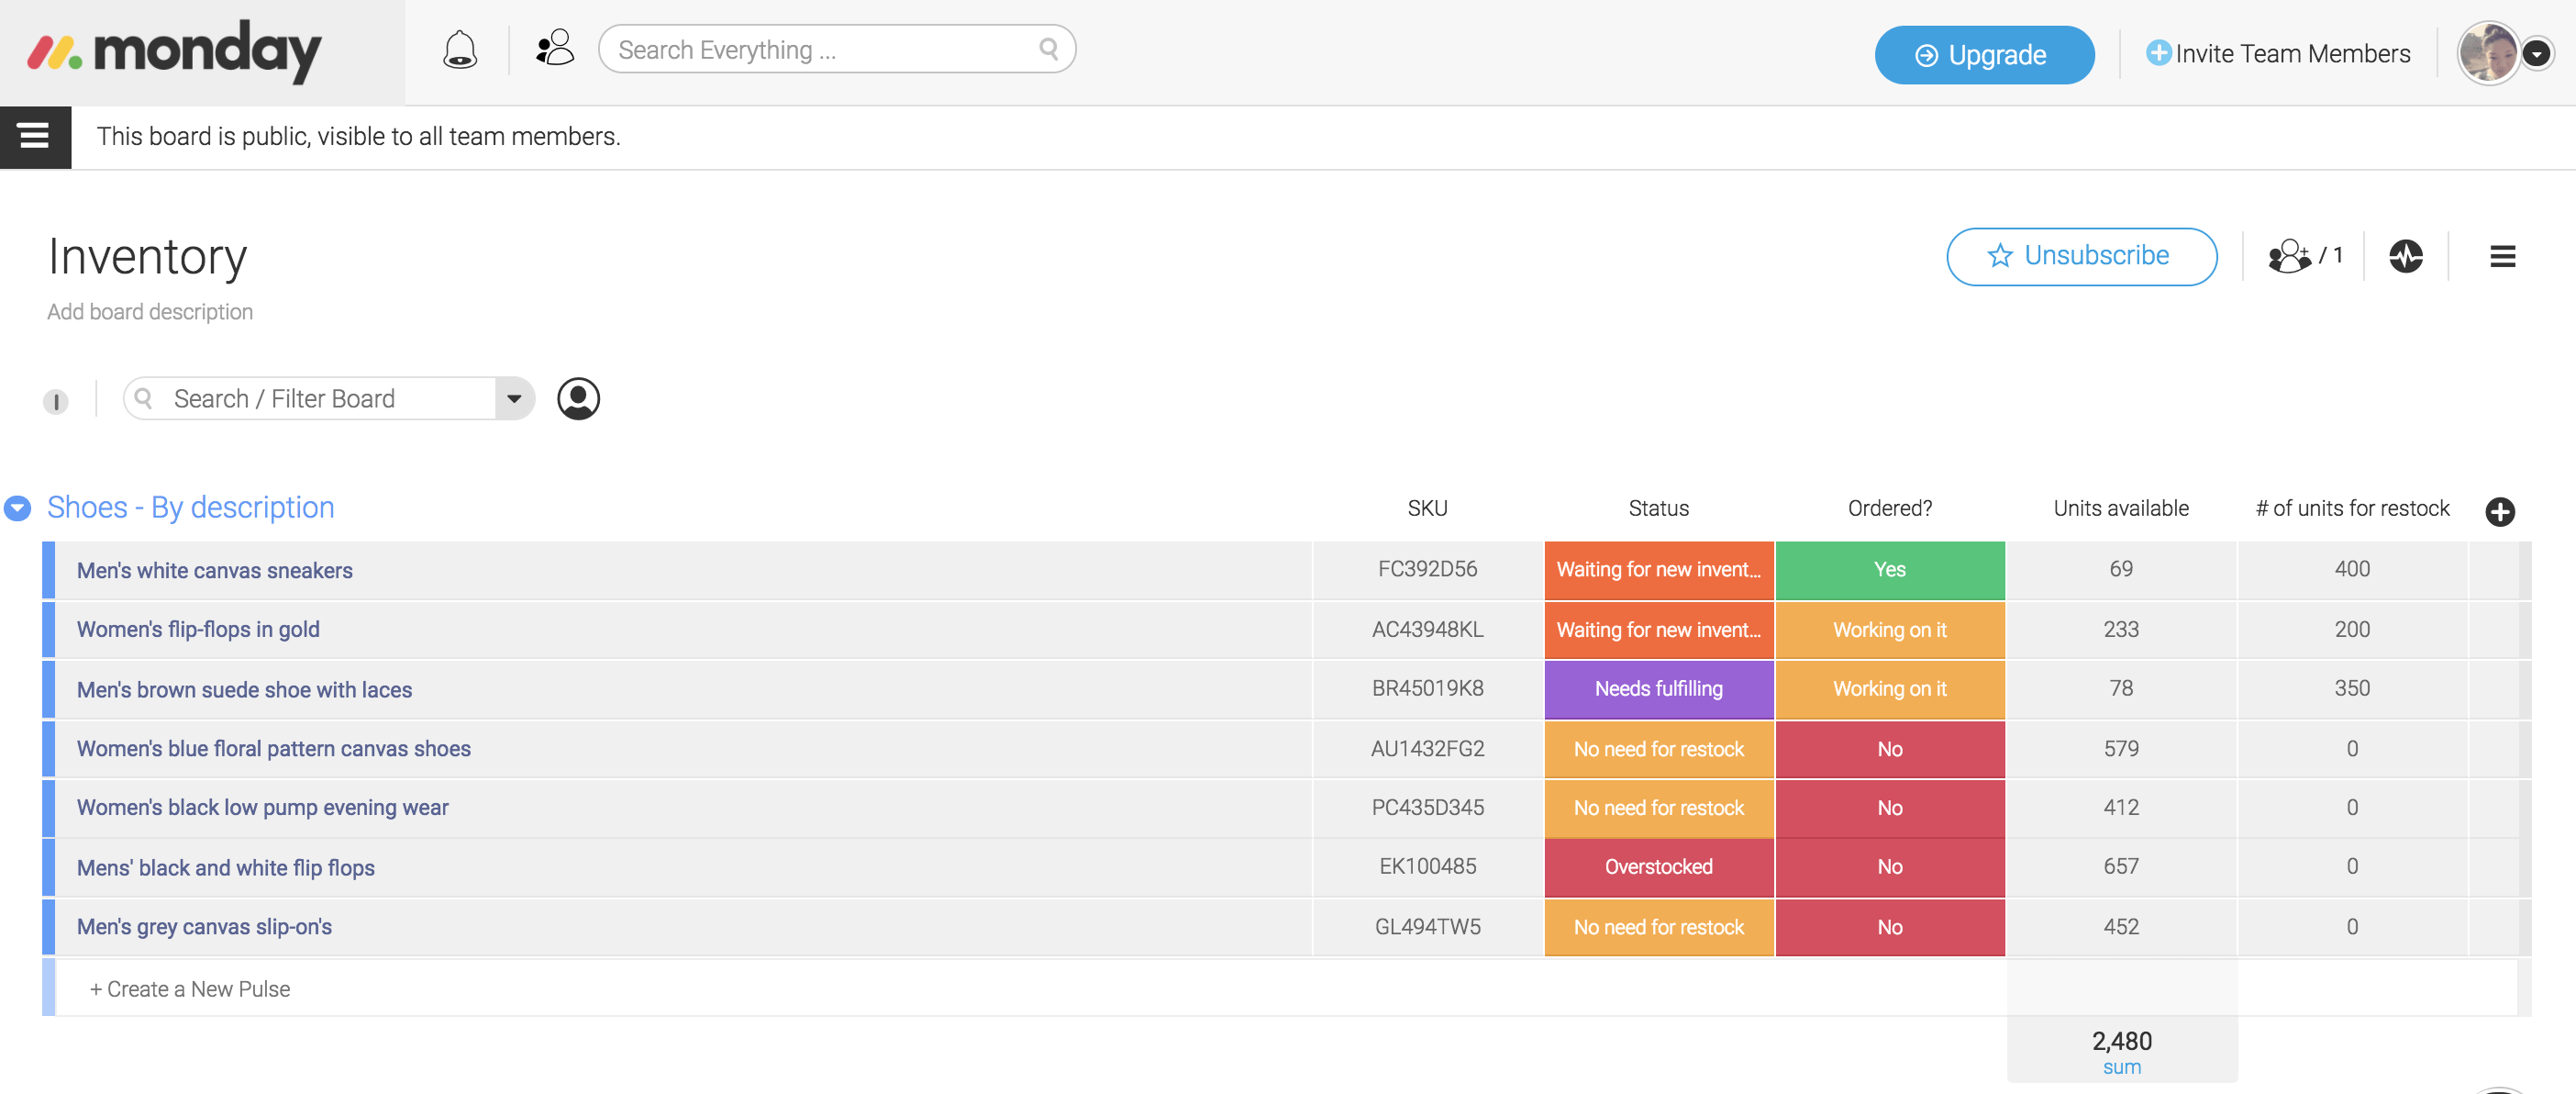Focus the Search Everything field
The image size is (2576, 1094).
[x=836, y=49]
